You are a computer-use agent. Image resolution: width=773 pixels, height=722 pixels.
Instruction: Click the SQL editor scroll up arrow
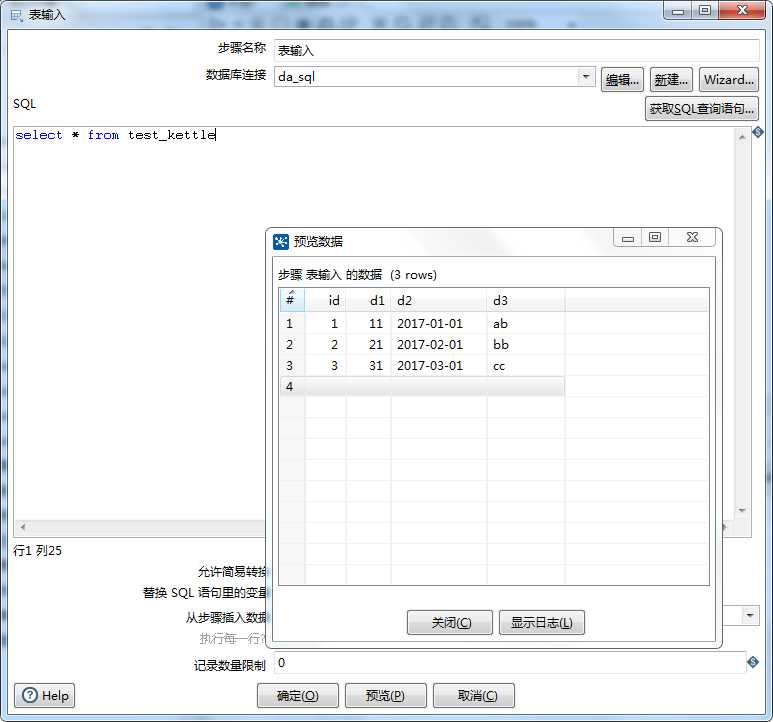[x=742, y=138]
